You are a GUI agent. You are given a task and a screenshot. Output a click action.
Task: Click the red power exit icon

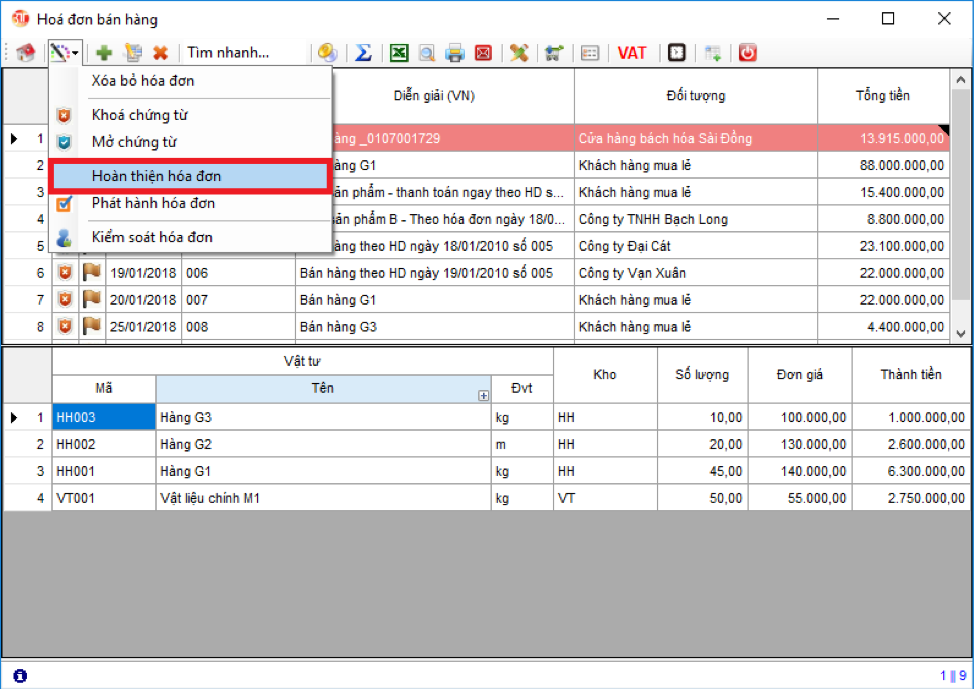[x=747, y=53]
